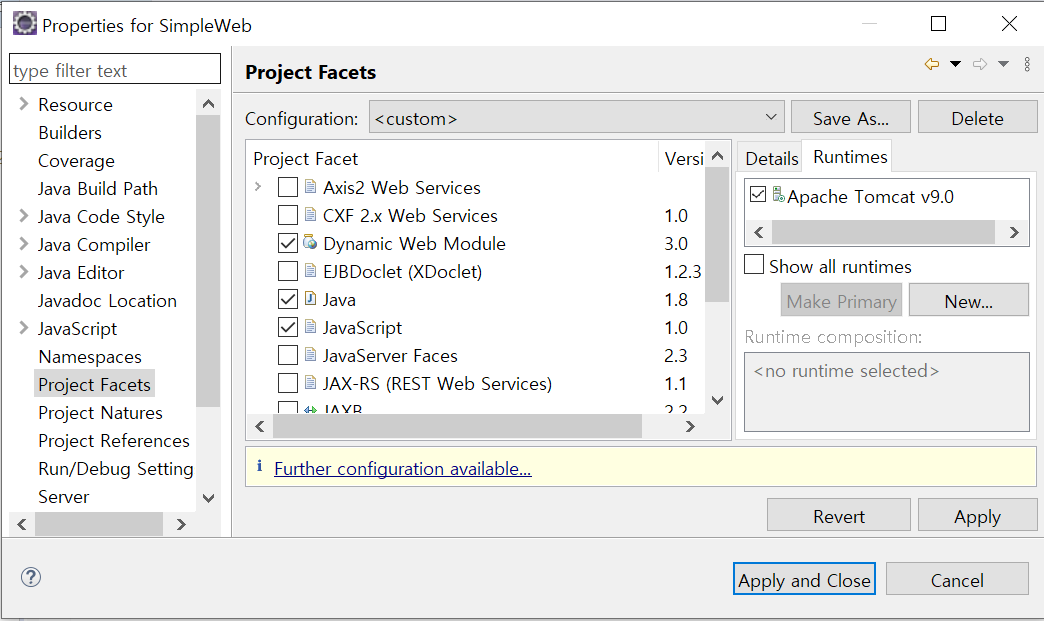This screenshot has width=1044, height=621.
Task: Click the facet list vertical scrollbar thumb
Action: click(717, 234)
